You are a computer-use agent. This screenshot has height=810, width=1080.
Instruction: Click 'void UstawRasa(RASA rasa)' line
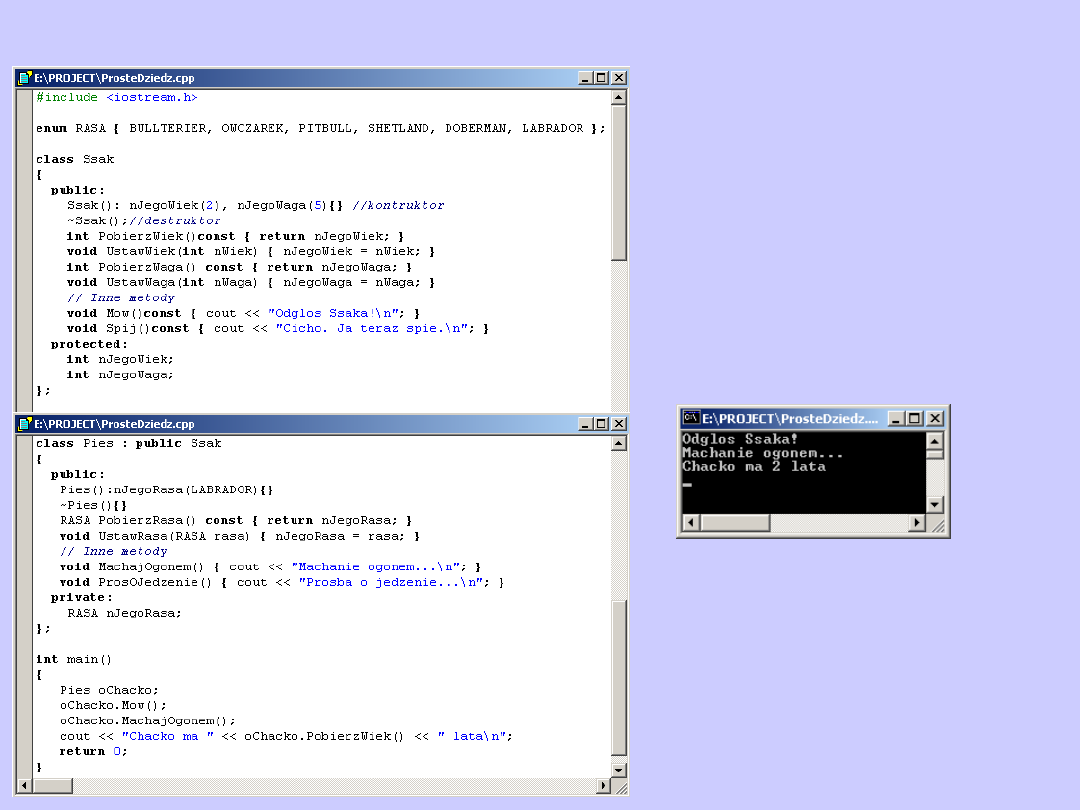(240, 536)
